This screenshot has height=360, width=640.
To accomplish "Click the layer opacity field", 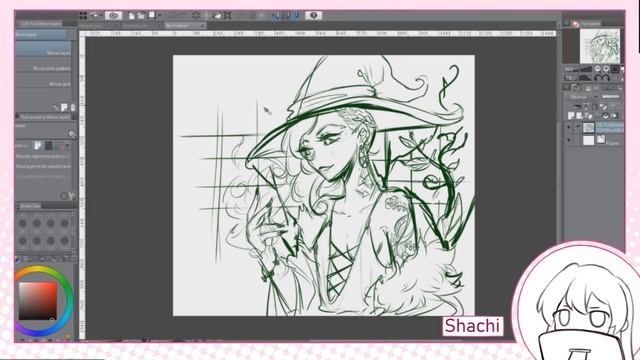I will [611, 97].
